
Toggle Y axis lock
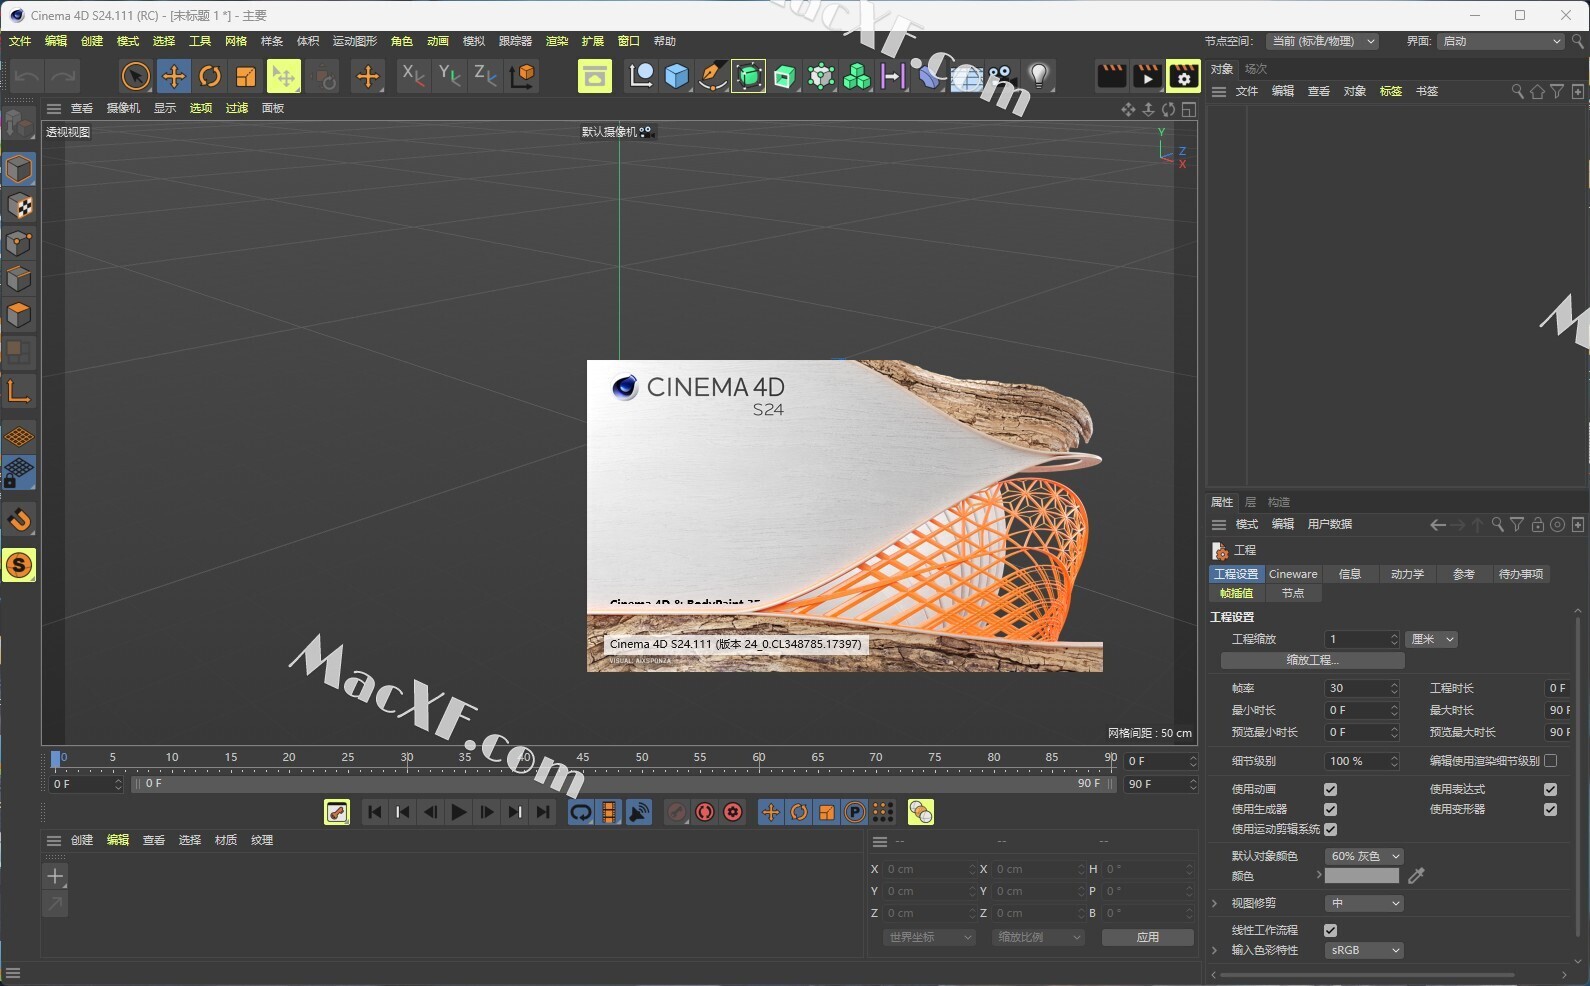pyautogui.click(x=450, y=76)
